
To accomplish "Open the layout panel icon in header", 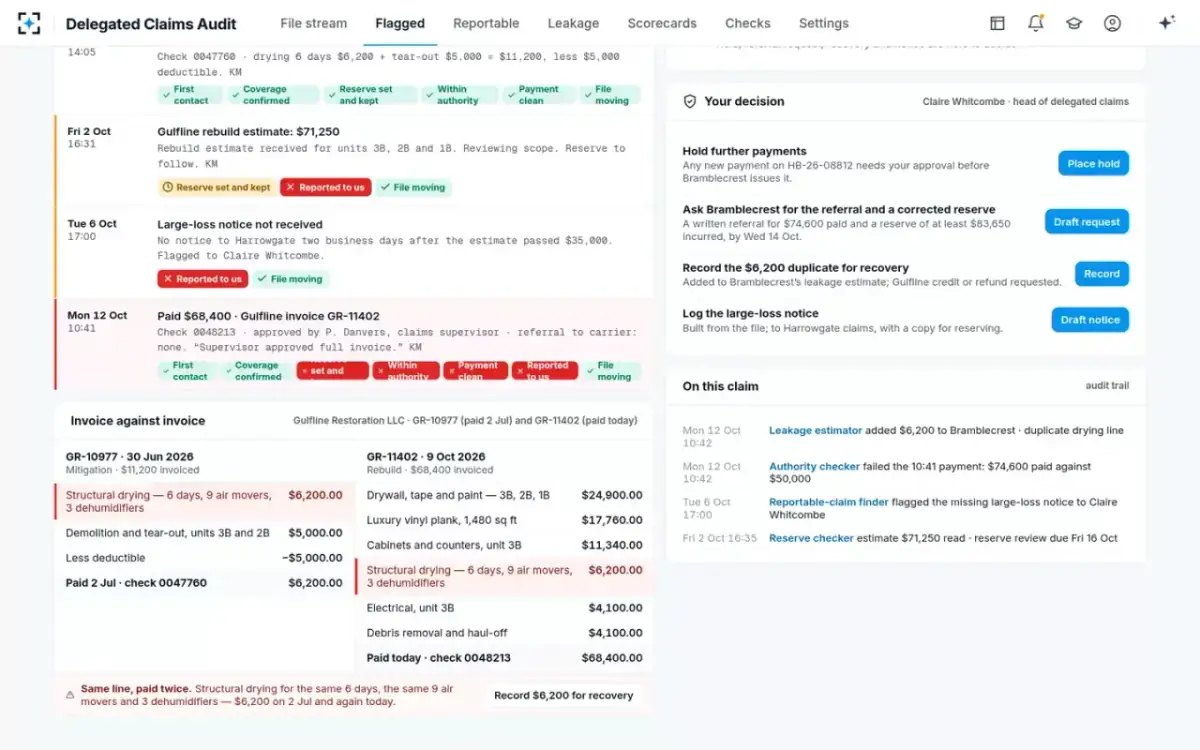I will pos(997,23).
